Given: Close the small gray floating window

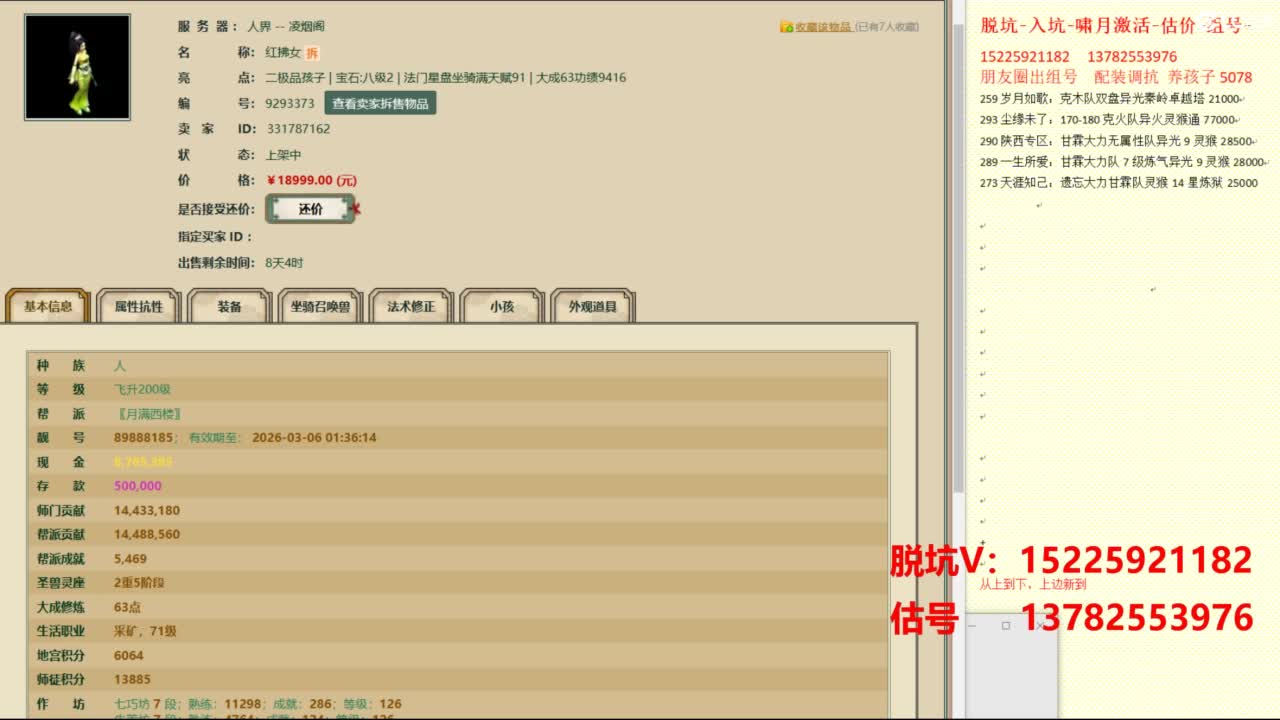Looking at the screenshot, I should [1040, 625].
